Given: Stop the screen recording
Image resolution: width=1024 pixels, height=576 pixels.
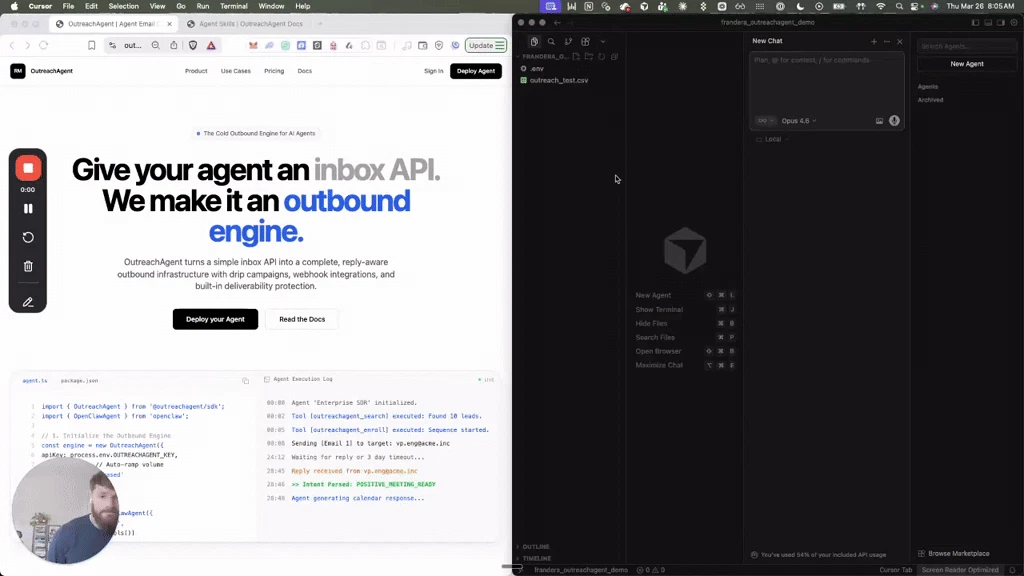Looking at the screenshot, I should pos(27,168).
